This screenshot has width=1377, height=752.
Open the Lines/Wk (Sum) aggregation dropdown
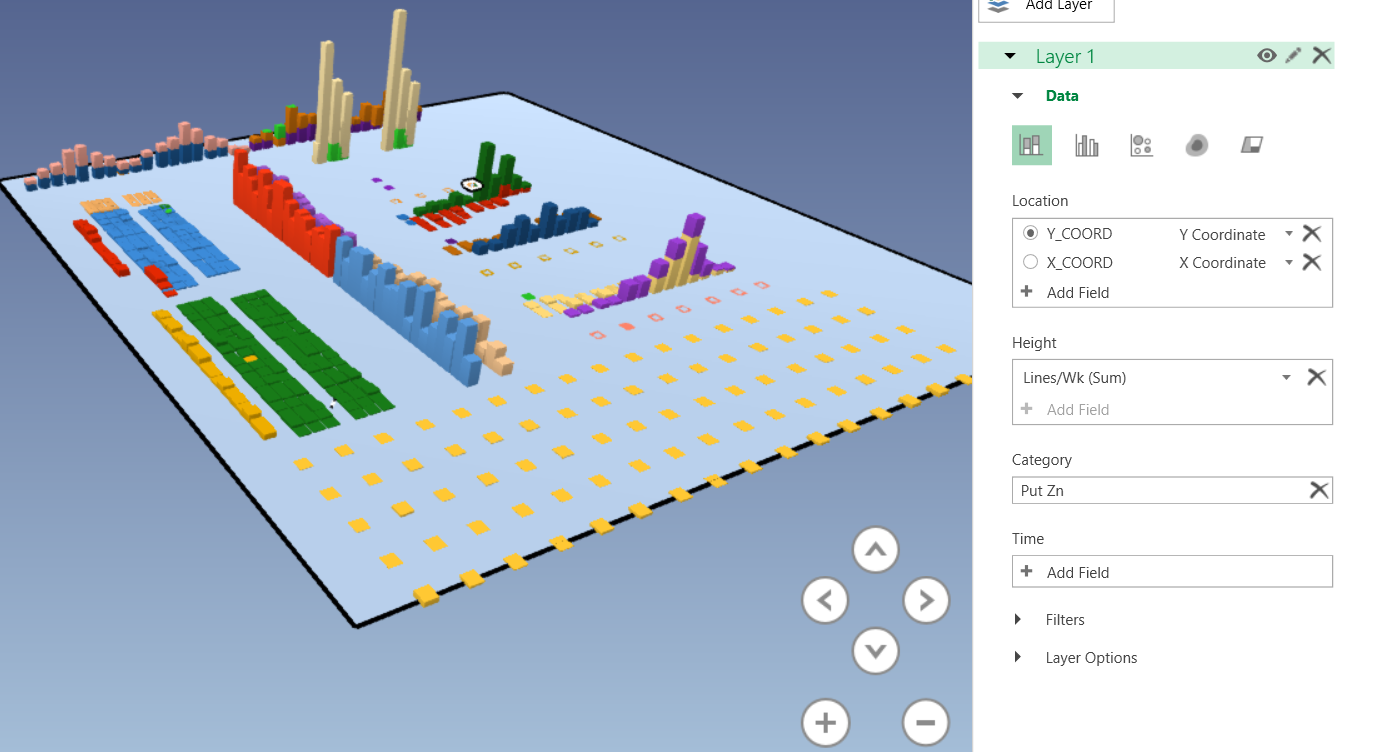tap(1287, 378)
